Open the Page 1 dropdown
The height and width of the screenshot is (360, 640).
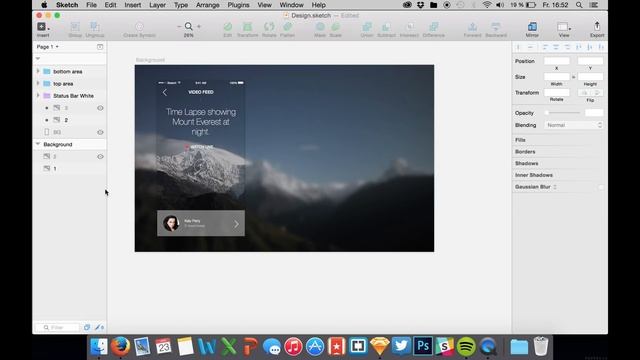click(47, 47)
